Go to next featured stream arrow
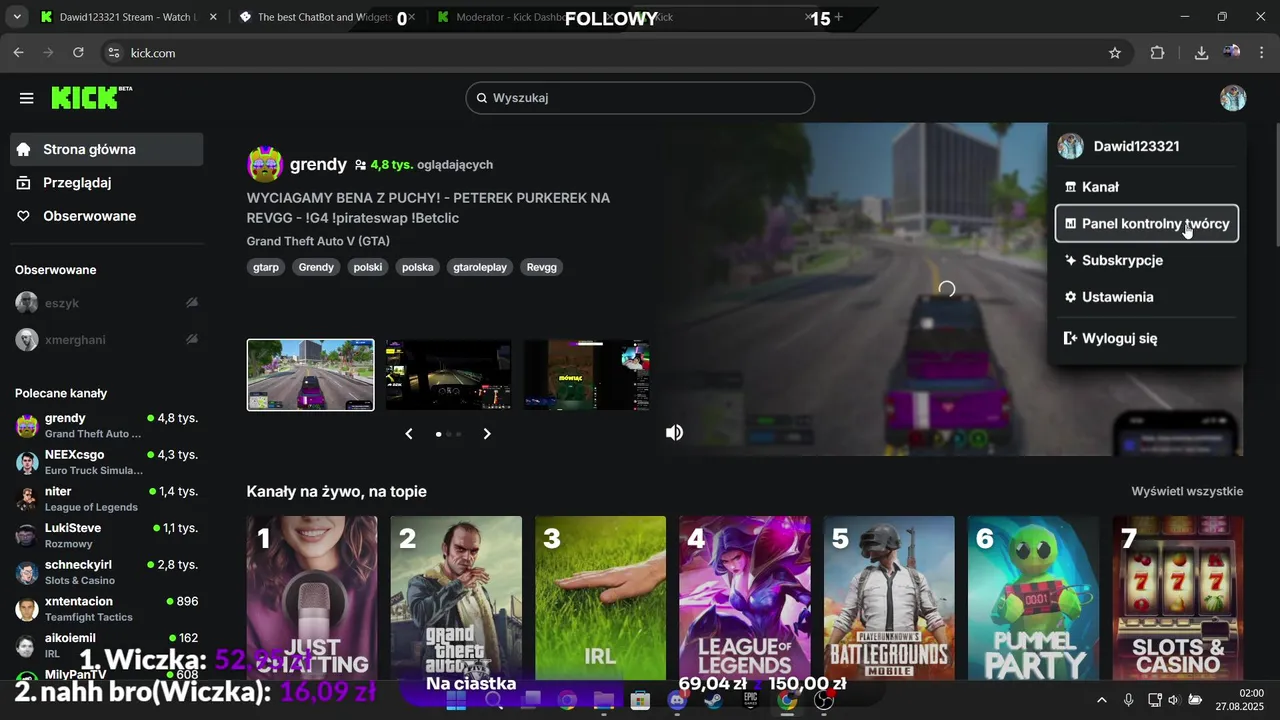Viewport: 1280px width, 720px height. coord(487,433)
